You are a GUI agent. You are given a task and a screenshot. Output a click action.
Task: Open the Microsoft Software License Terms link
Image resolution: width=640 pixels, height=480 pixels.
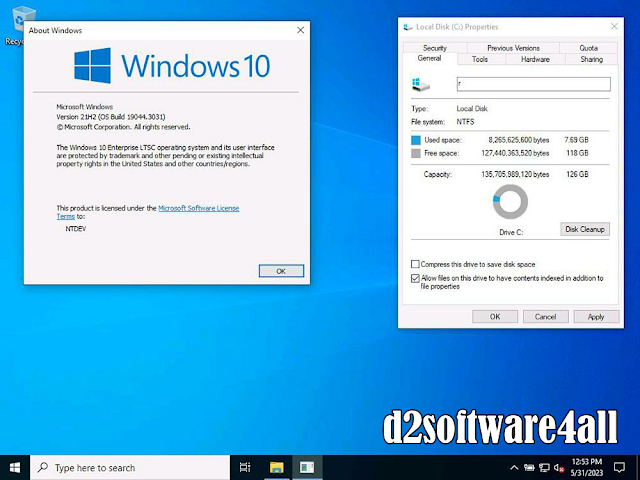[x=198, y=208]
